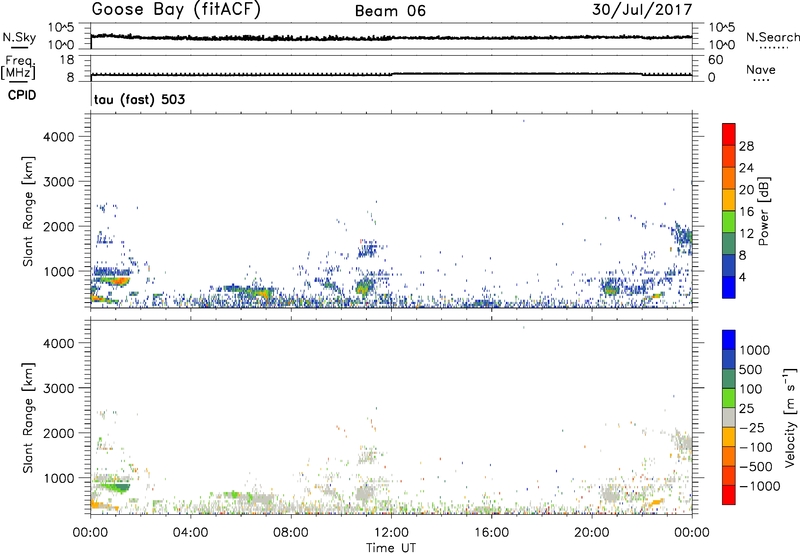Screen dimensions: 800x554
Task: Click the '-1000' value on Velocity colorbar
Action: tap(759, 486)
